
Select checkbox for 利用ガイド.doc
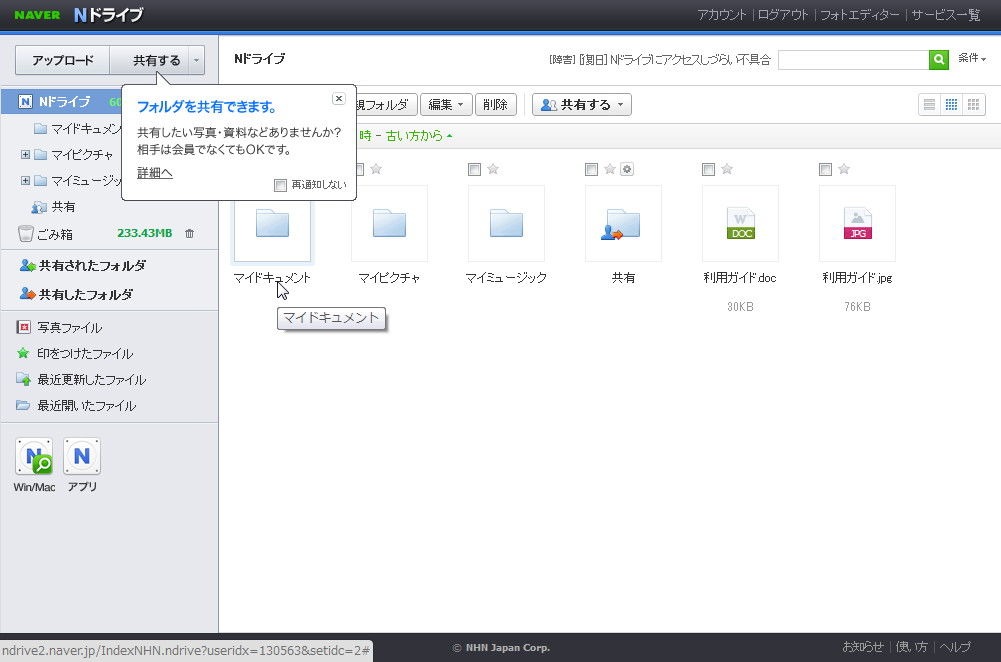coord(708,169)
